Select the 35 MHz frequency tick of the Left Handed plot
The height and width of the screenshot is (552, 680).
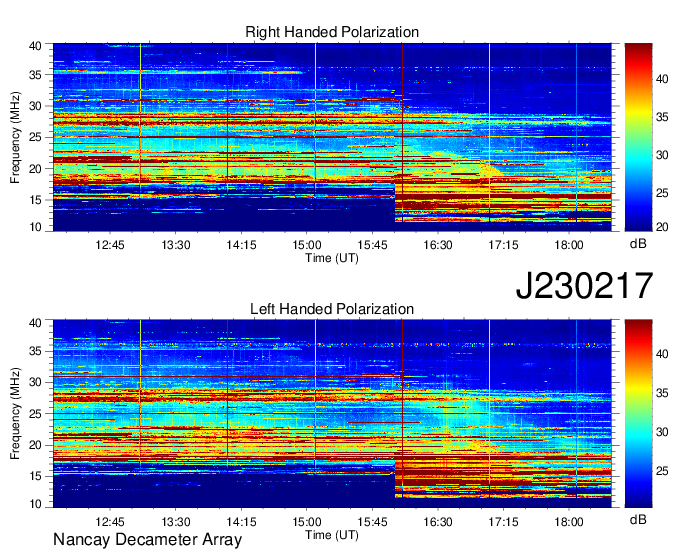point(35,351)
